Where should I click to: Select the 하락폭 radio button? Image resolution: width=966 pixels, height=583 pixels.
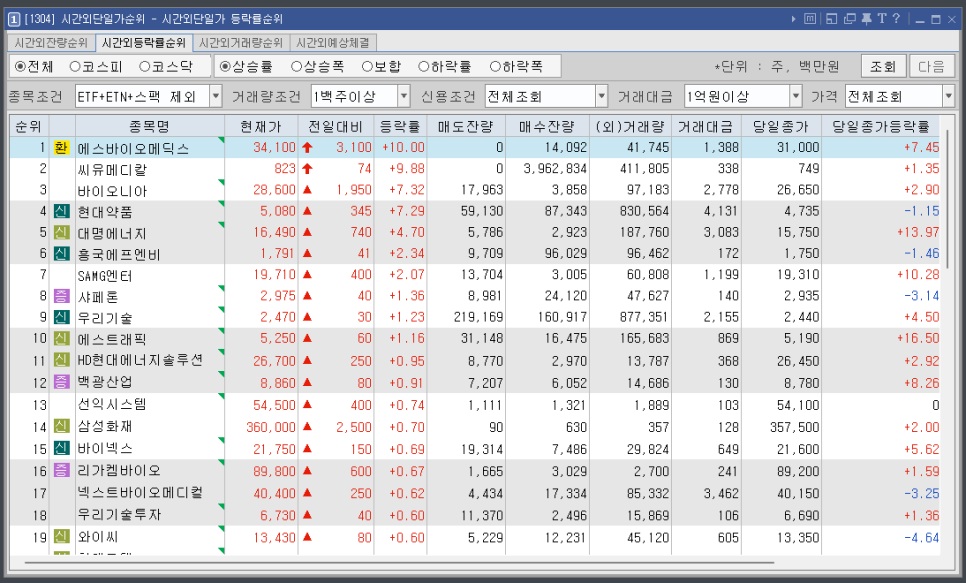click(x=495, y=67)
